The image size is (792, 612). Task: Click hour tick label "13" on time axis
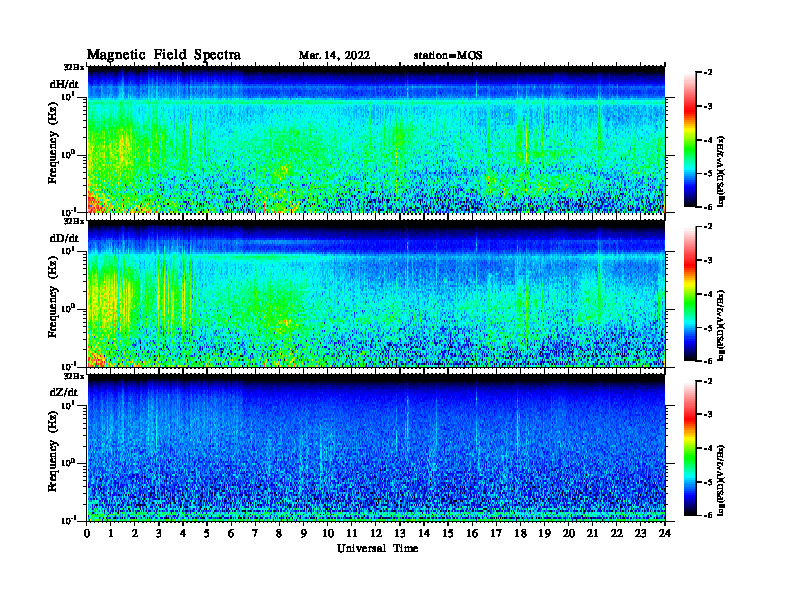[400, 534]
